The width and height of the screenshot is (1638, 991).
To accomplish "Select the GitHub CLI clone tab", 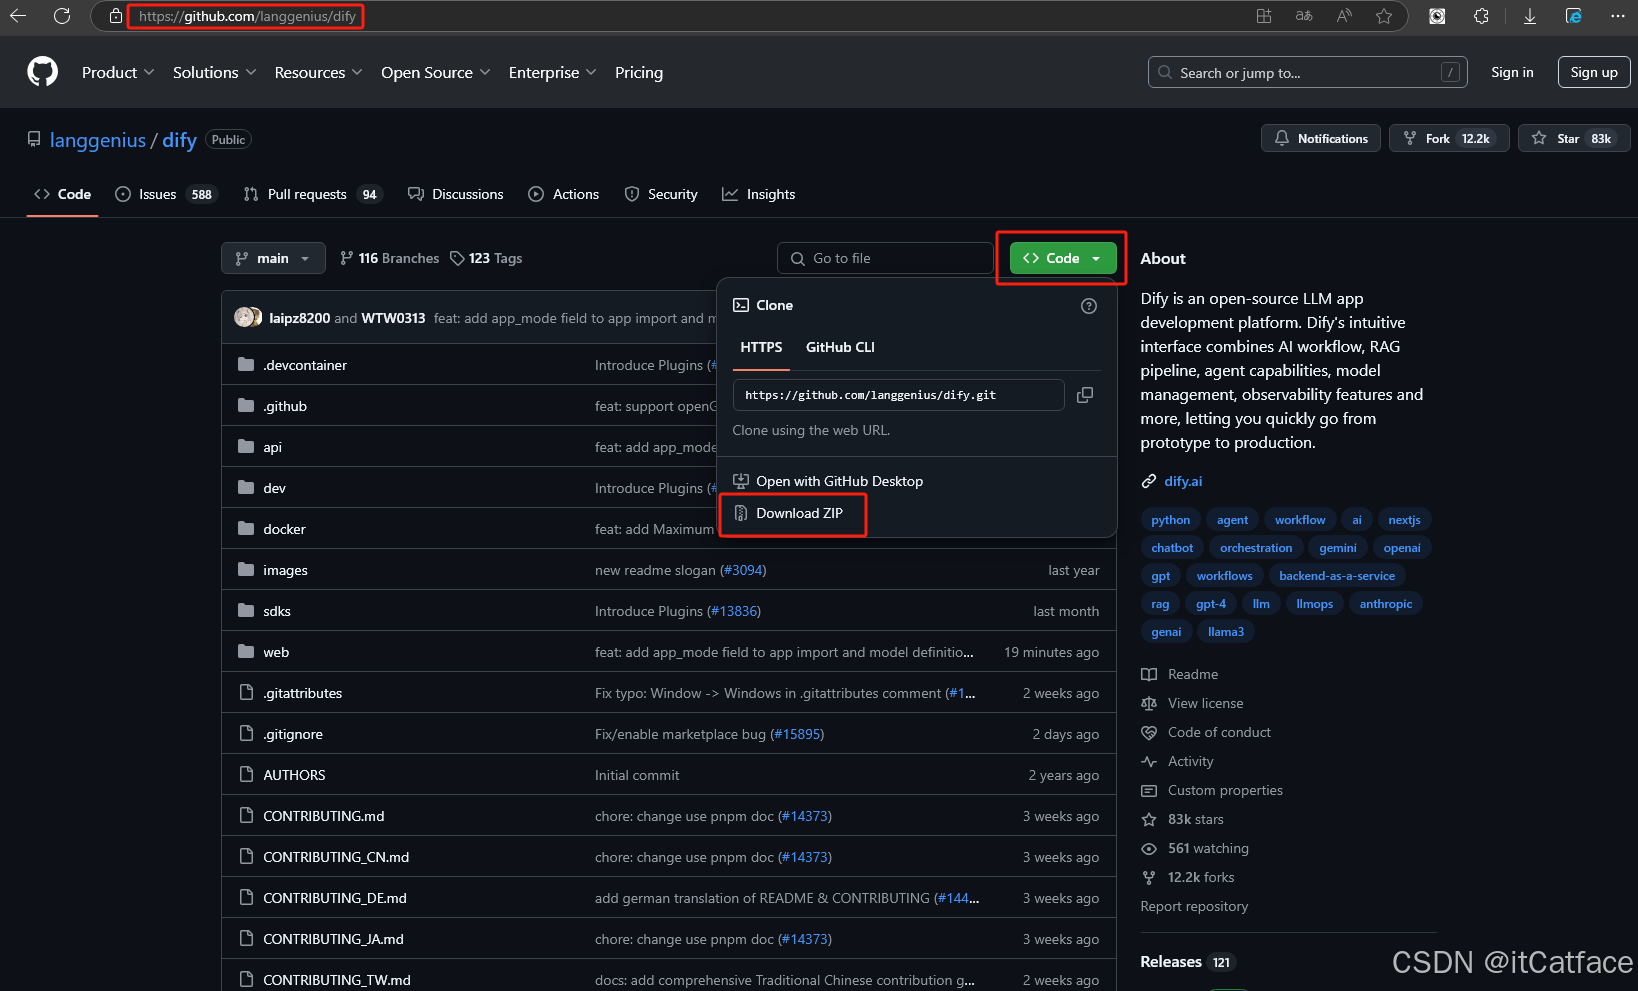I will point(840,347).
